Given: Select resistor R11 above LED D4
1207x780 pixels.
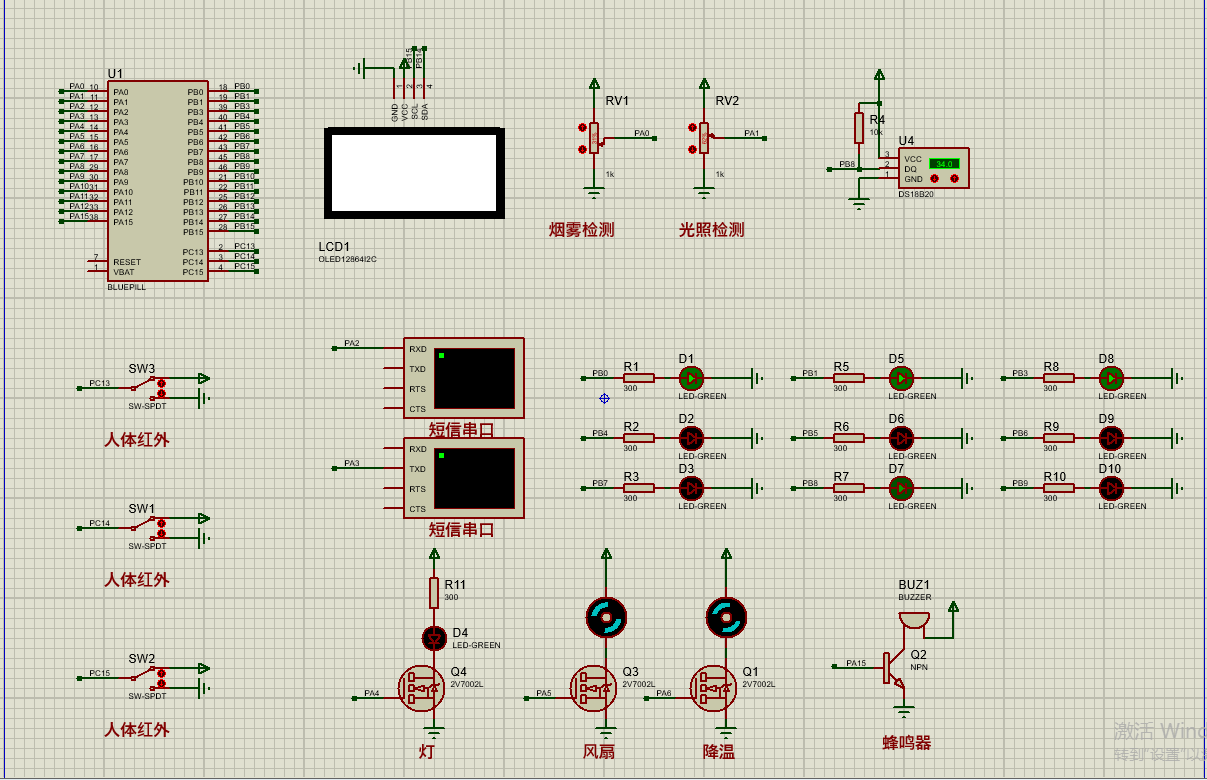Looking at the screenshot, I should point(434,592).
